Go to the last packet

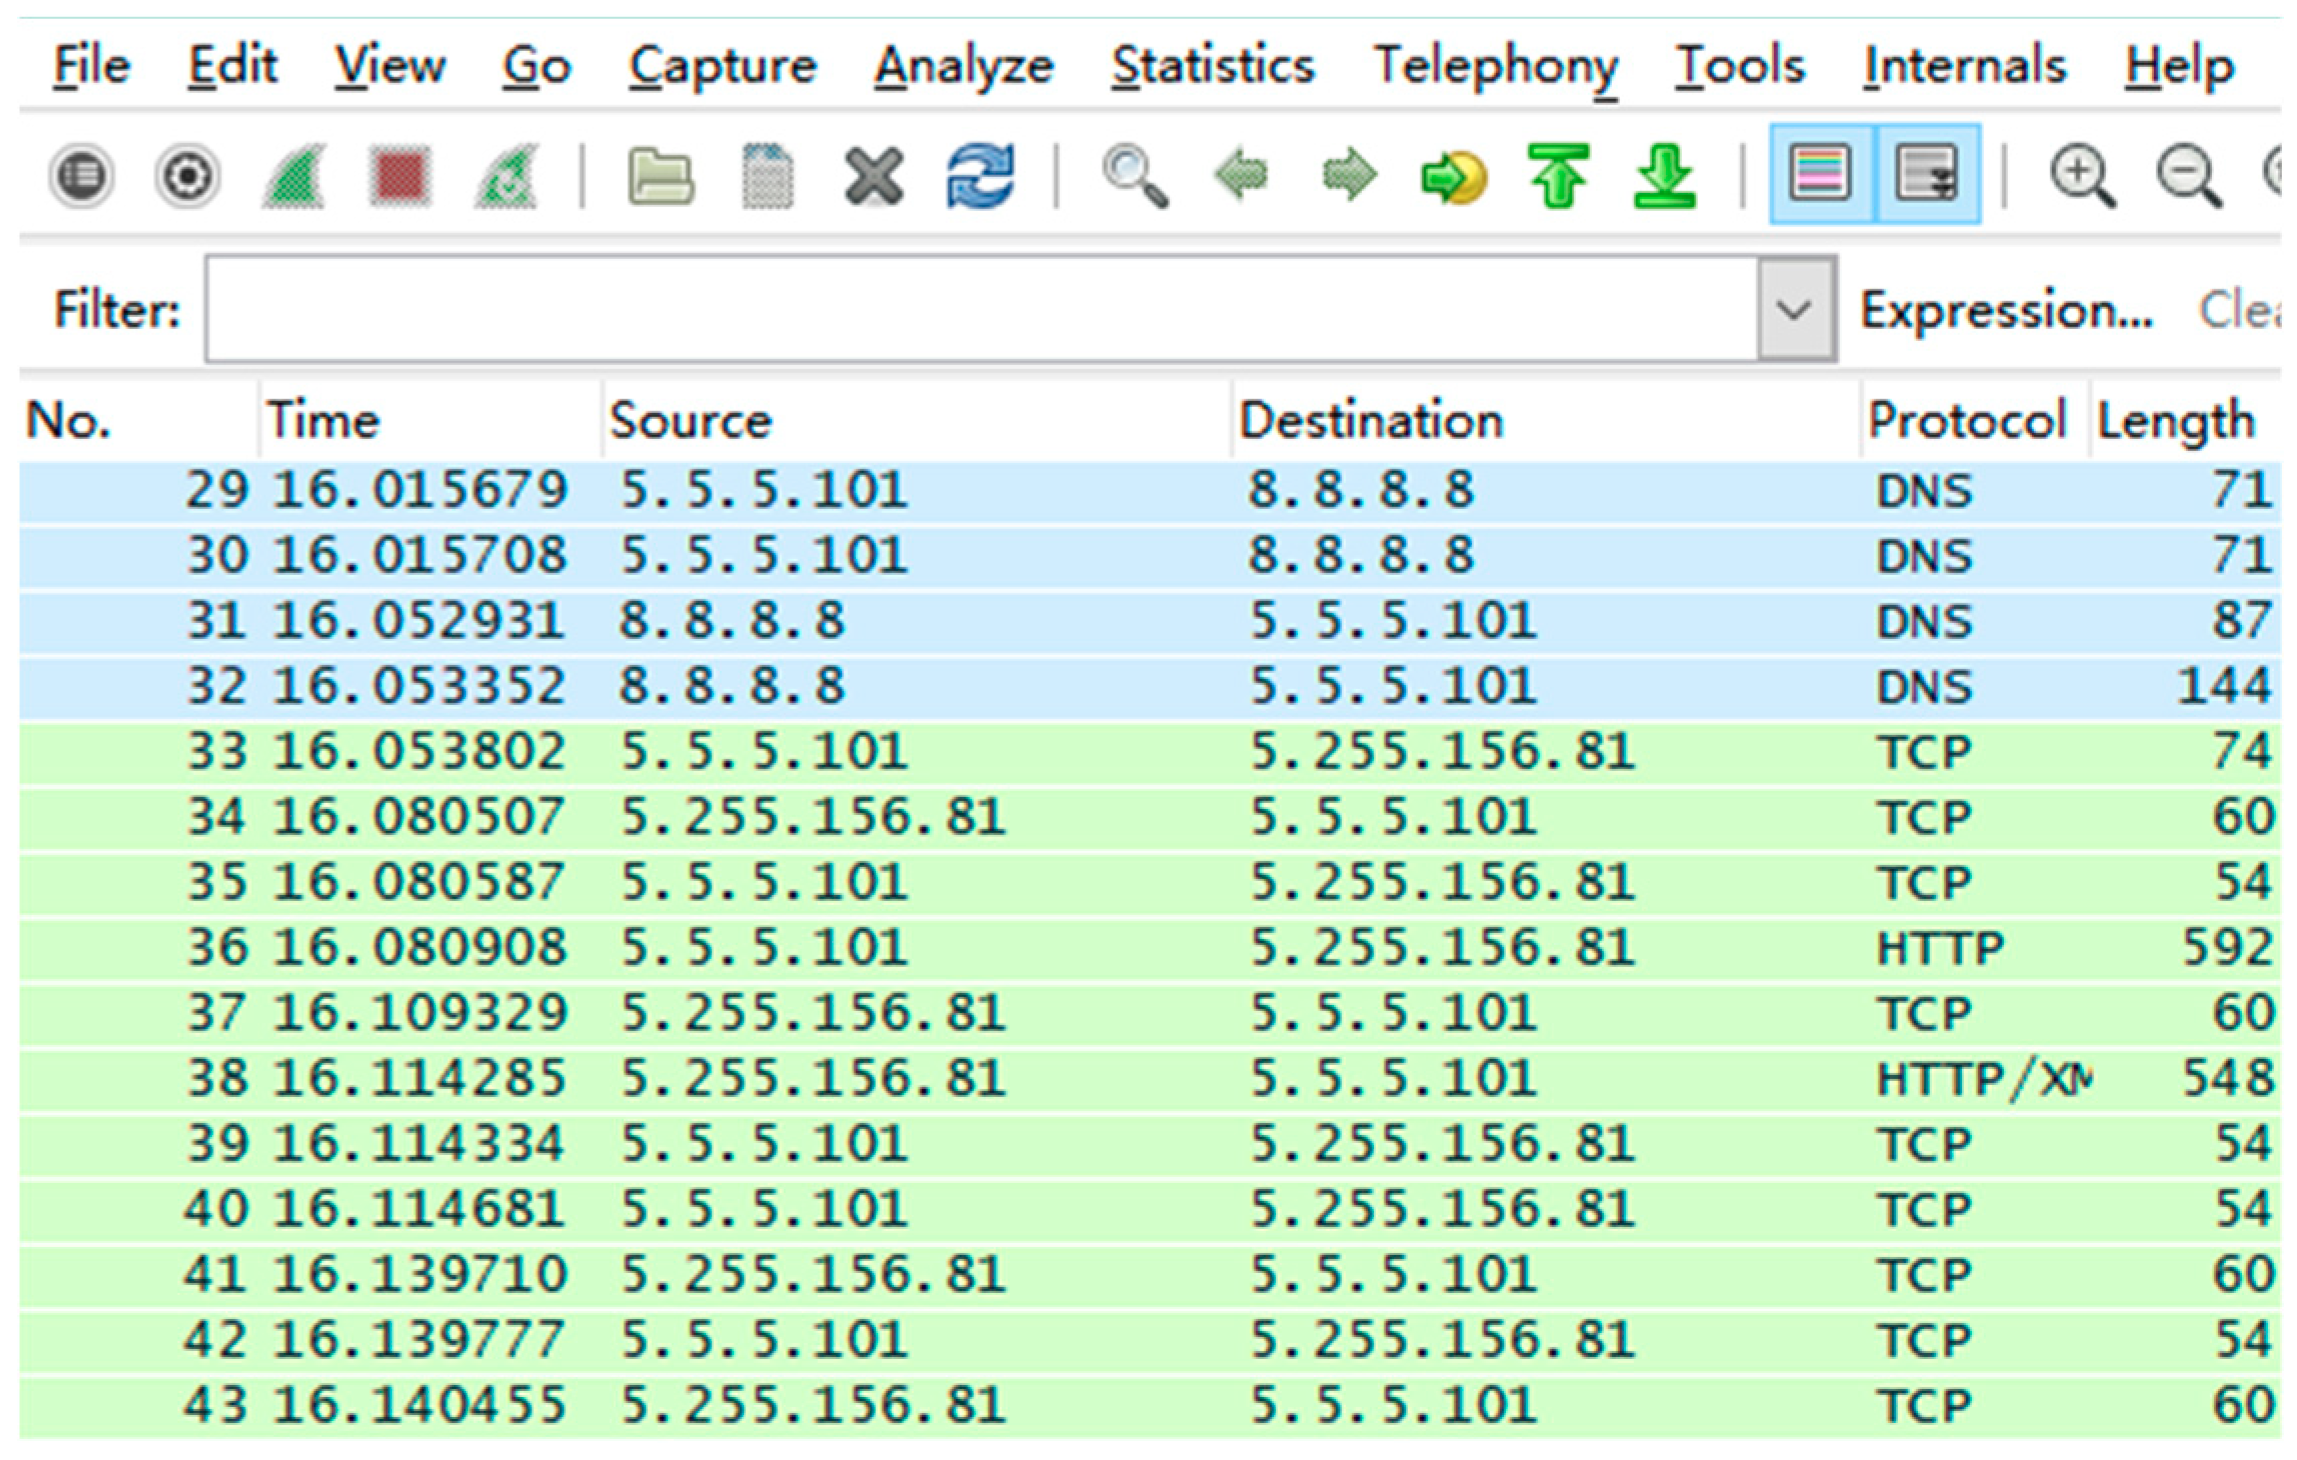point(1664,176)
